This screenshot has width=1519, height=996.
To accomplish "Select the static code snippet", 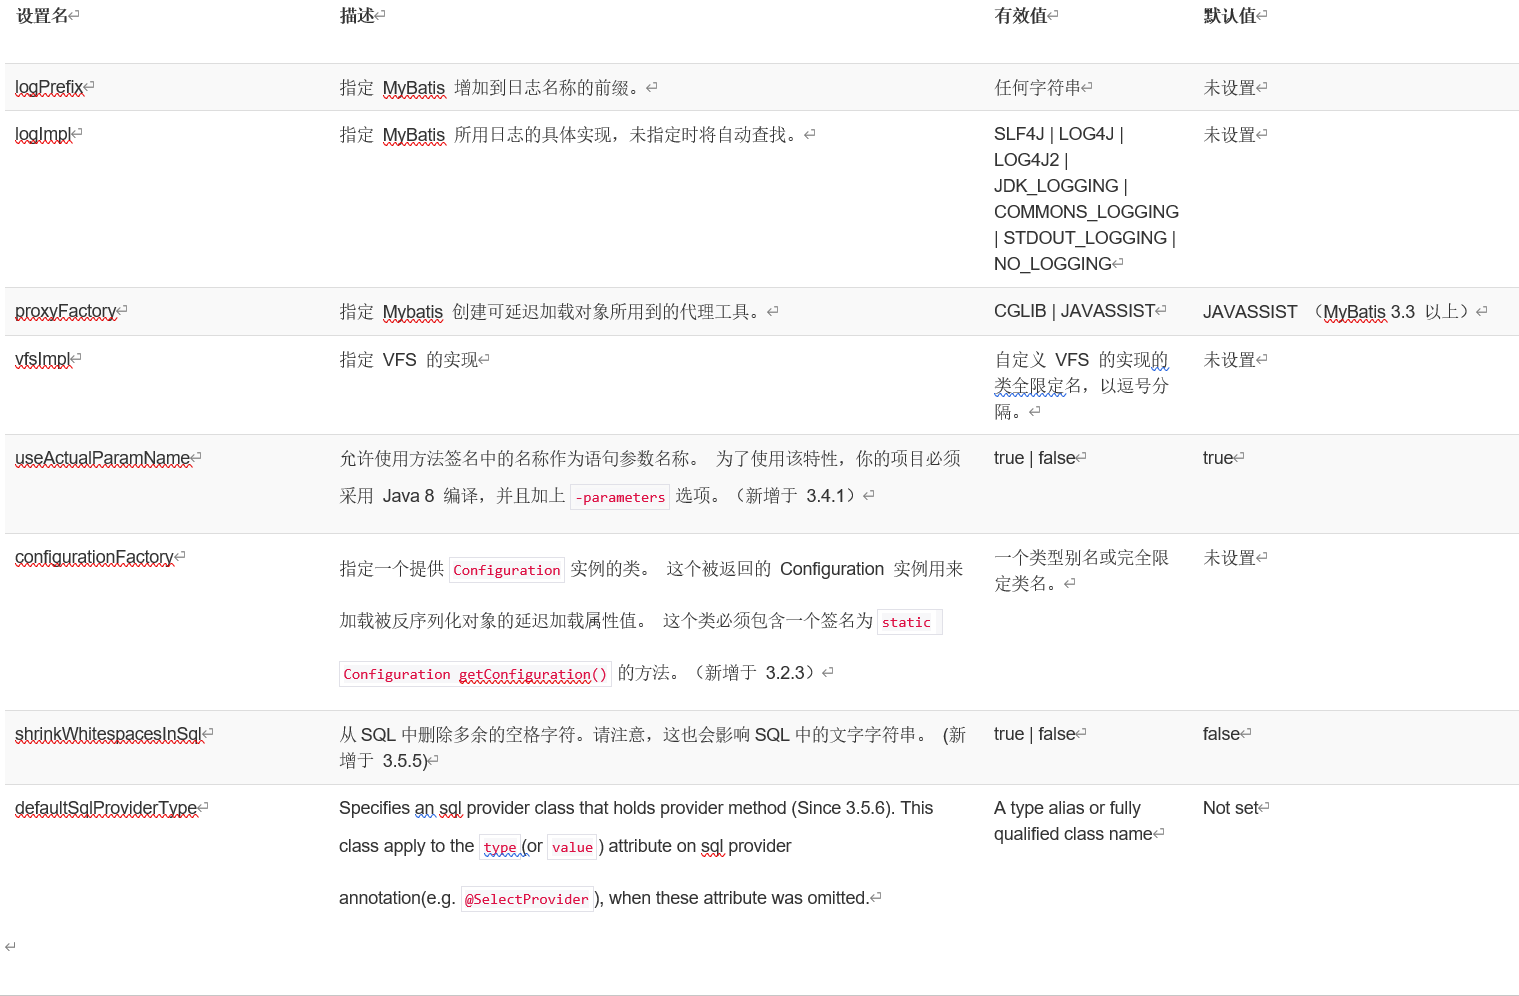I will (x=908, y=621).
